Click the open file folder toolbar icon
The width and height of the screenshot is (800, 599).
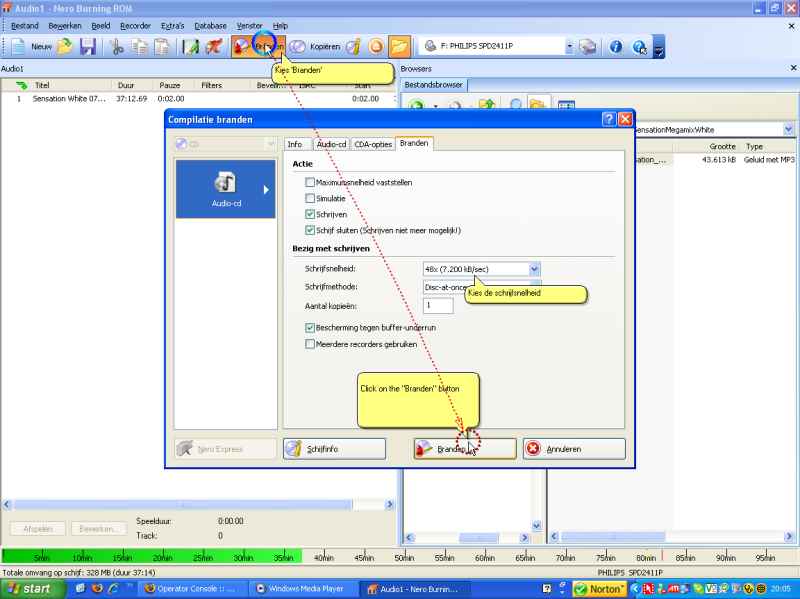point(65,46)
